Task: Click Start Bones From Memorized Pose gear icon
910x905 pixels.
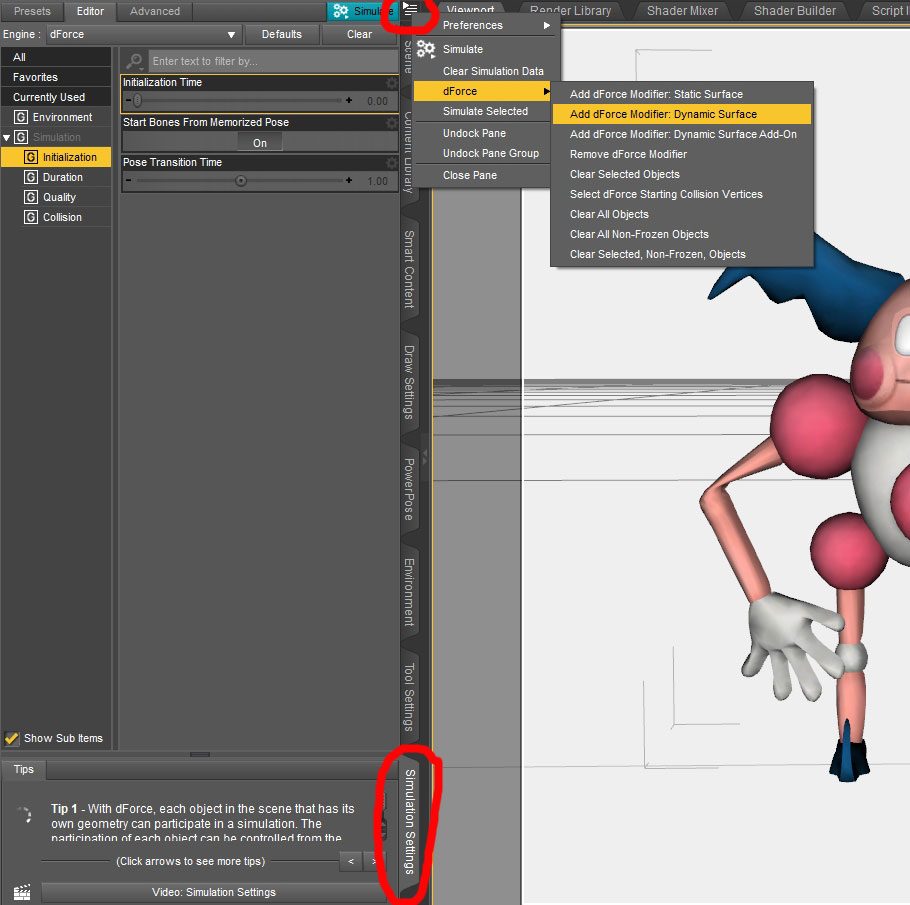Action: [392, 123]
